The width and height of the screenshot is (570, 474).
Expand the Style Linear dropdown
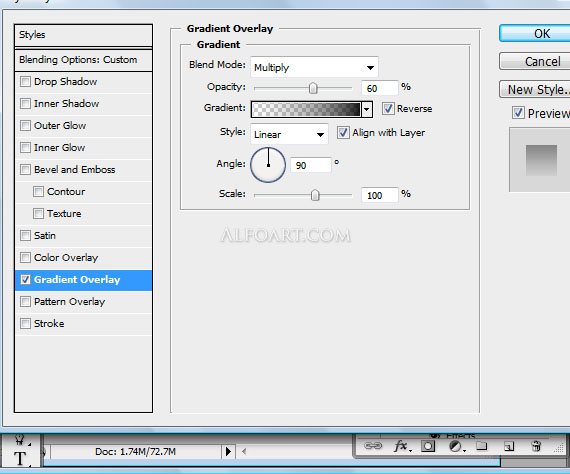pyautogui.click(x=289, y=134)
